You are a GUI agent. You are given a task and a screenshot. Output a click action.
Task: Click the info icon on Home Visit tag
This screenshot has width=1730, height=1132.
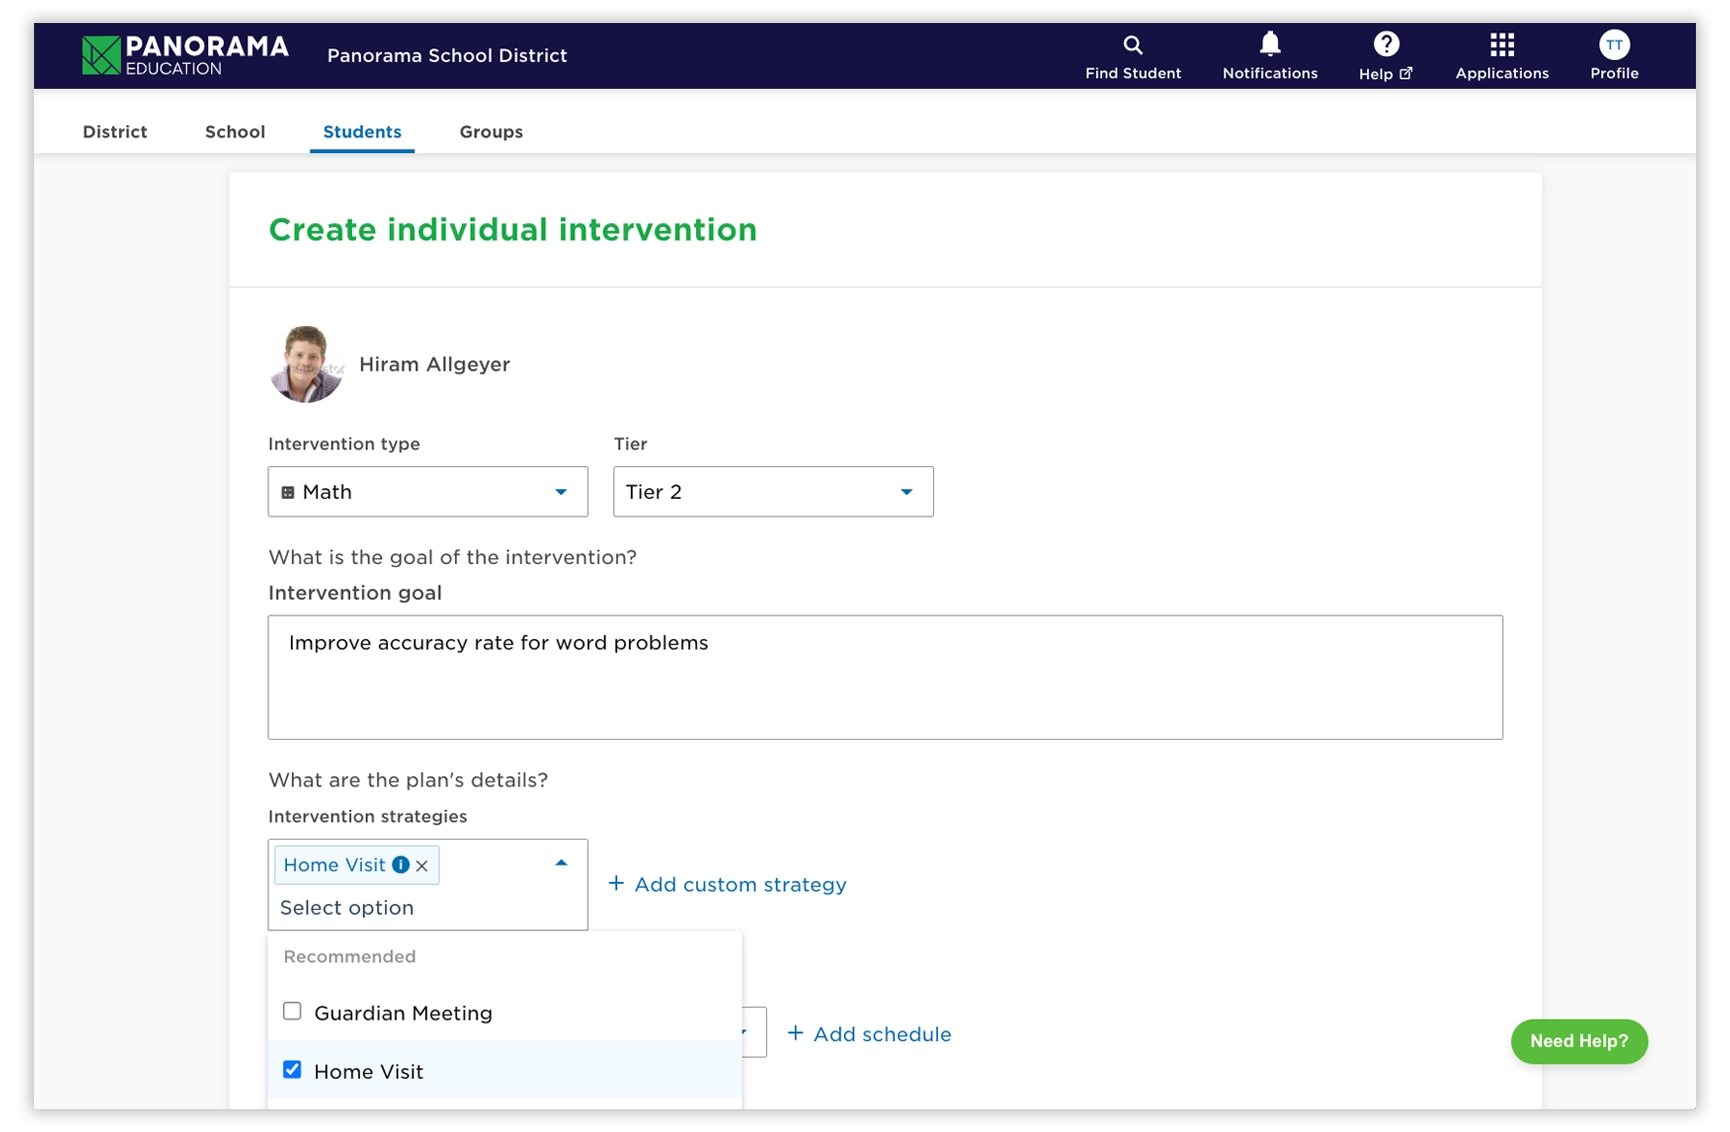(x=401, y=865)
